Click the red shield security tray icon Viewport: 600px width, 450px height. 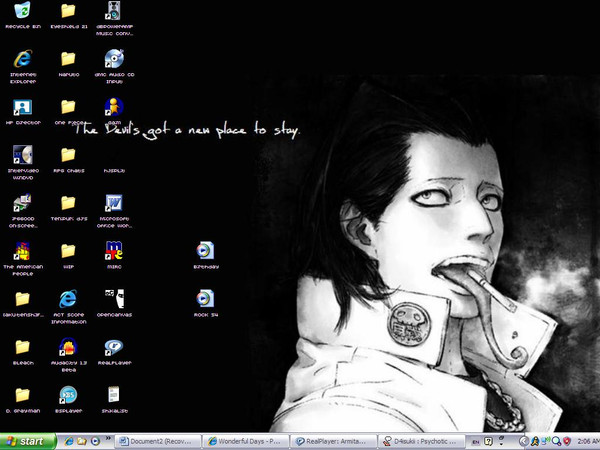pos(567,442)
